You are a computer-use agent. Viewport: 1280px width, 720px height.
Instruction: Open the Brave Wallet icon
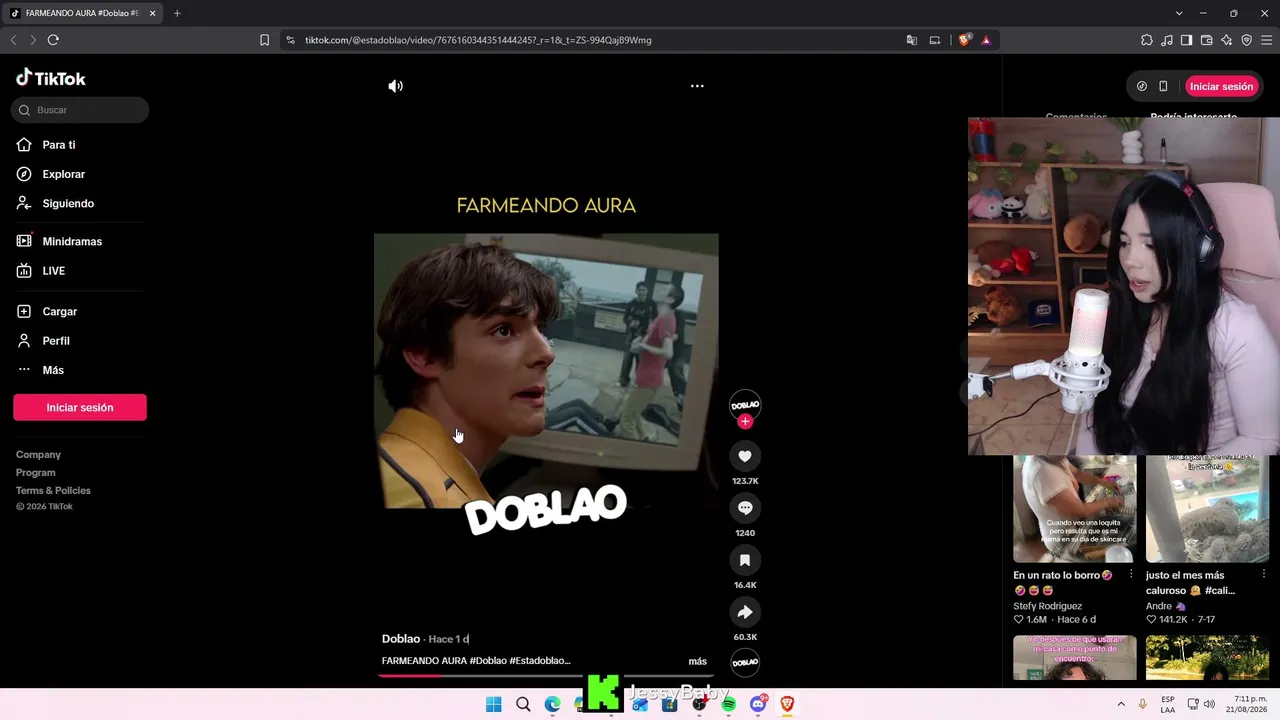tap(1207, 40)
